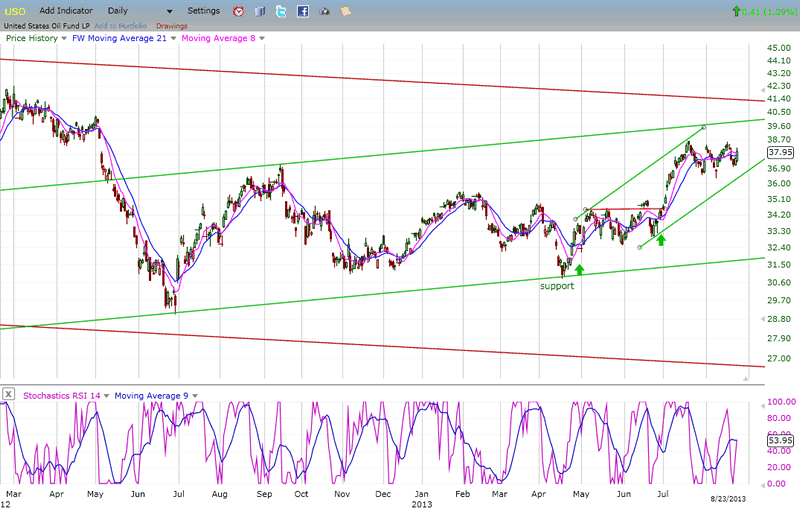Share the chart on Twitter

tap(281, 11)
